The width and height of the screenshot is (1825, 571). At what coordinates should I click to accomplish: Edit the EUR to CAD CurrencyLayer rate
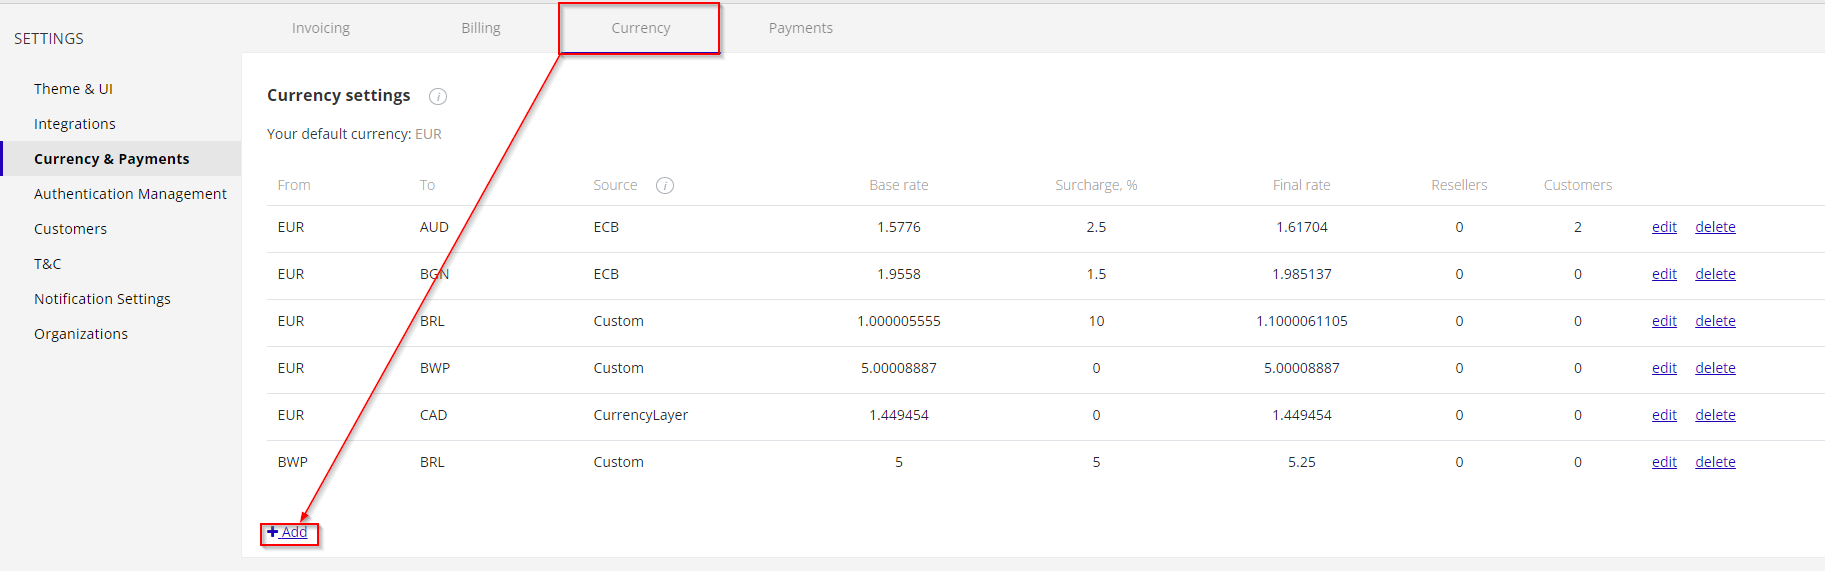(x=1664, y=416)
